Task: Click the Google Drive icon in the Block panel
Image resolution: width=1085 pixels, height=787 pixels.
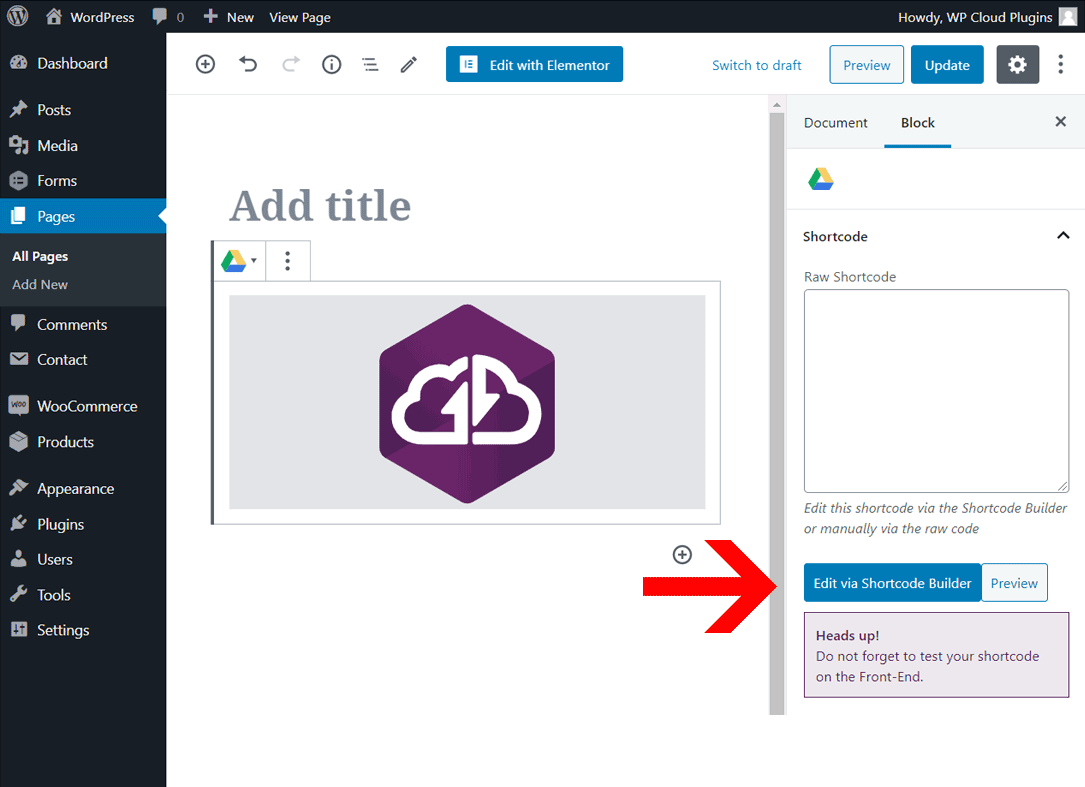Action: [x=821, y=179]
